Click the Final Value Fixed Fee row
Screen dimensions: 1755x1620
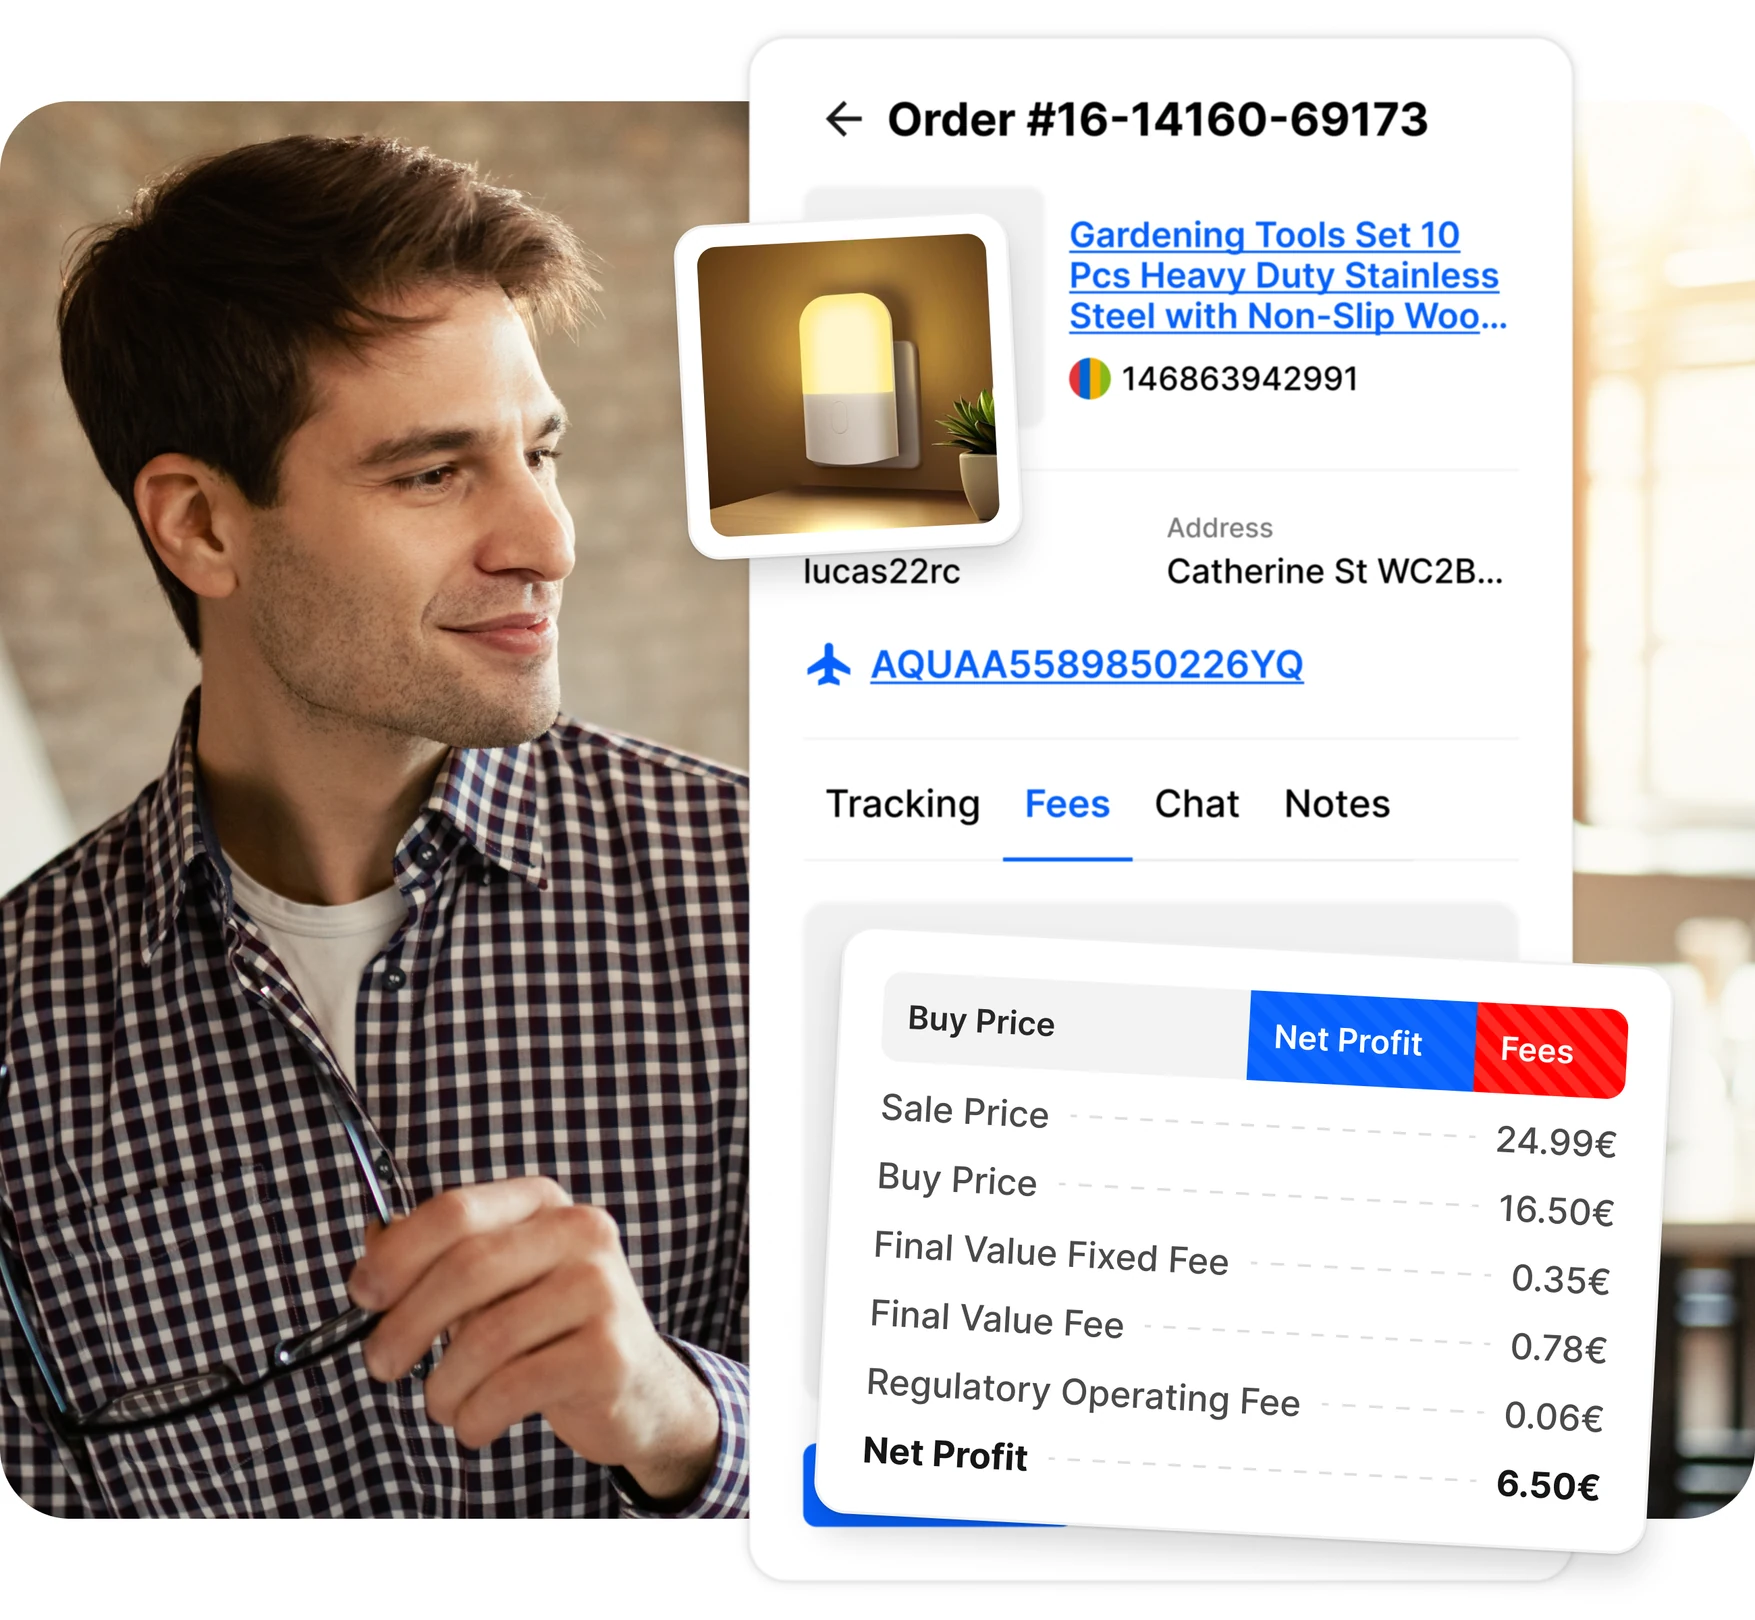tap(1241, 1262)
